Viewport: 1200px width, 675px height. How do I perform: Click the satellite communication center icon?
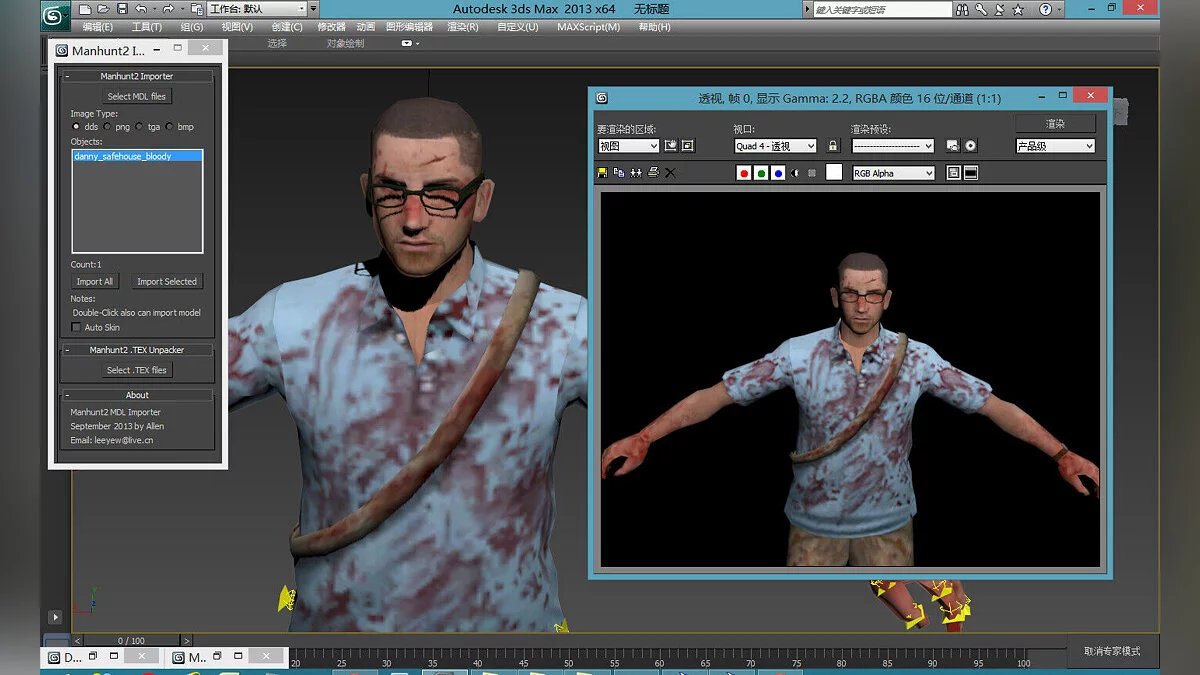pos(998,10)
